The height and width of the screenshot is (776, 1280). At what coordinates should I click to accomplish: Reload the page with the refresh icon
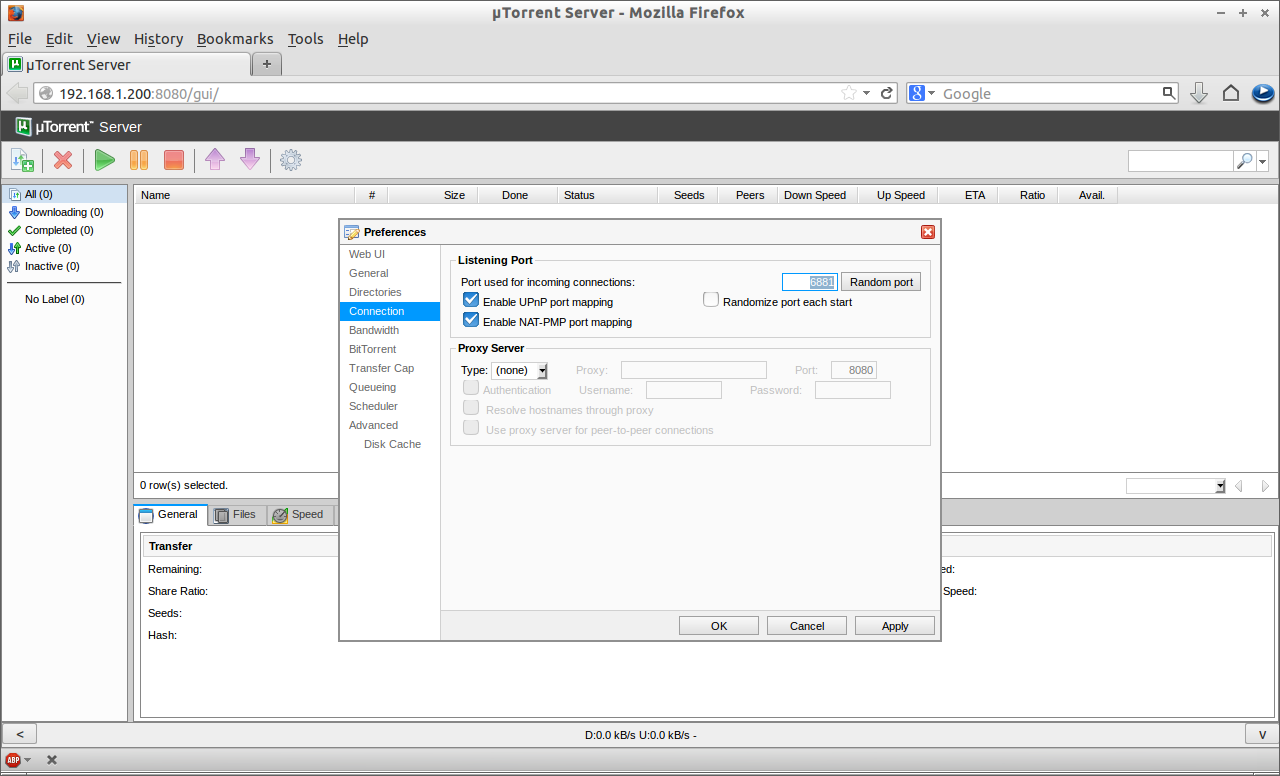click(886, 93)
